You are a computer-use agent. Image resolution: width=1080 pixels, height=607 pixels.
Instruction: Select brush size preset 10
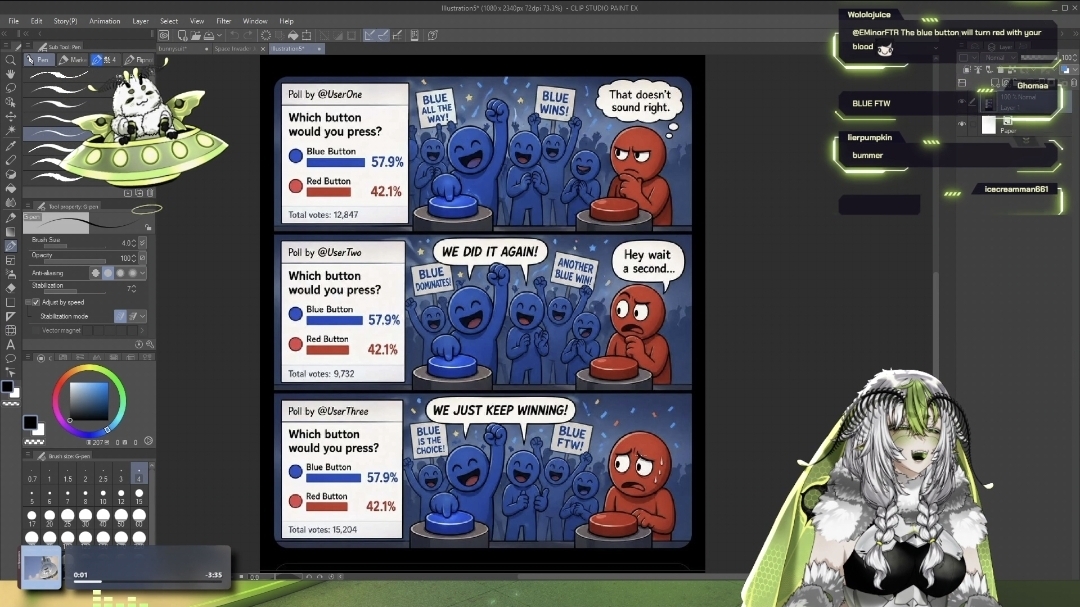click(103, 496)
